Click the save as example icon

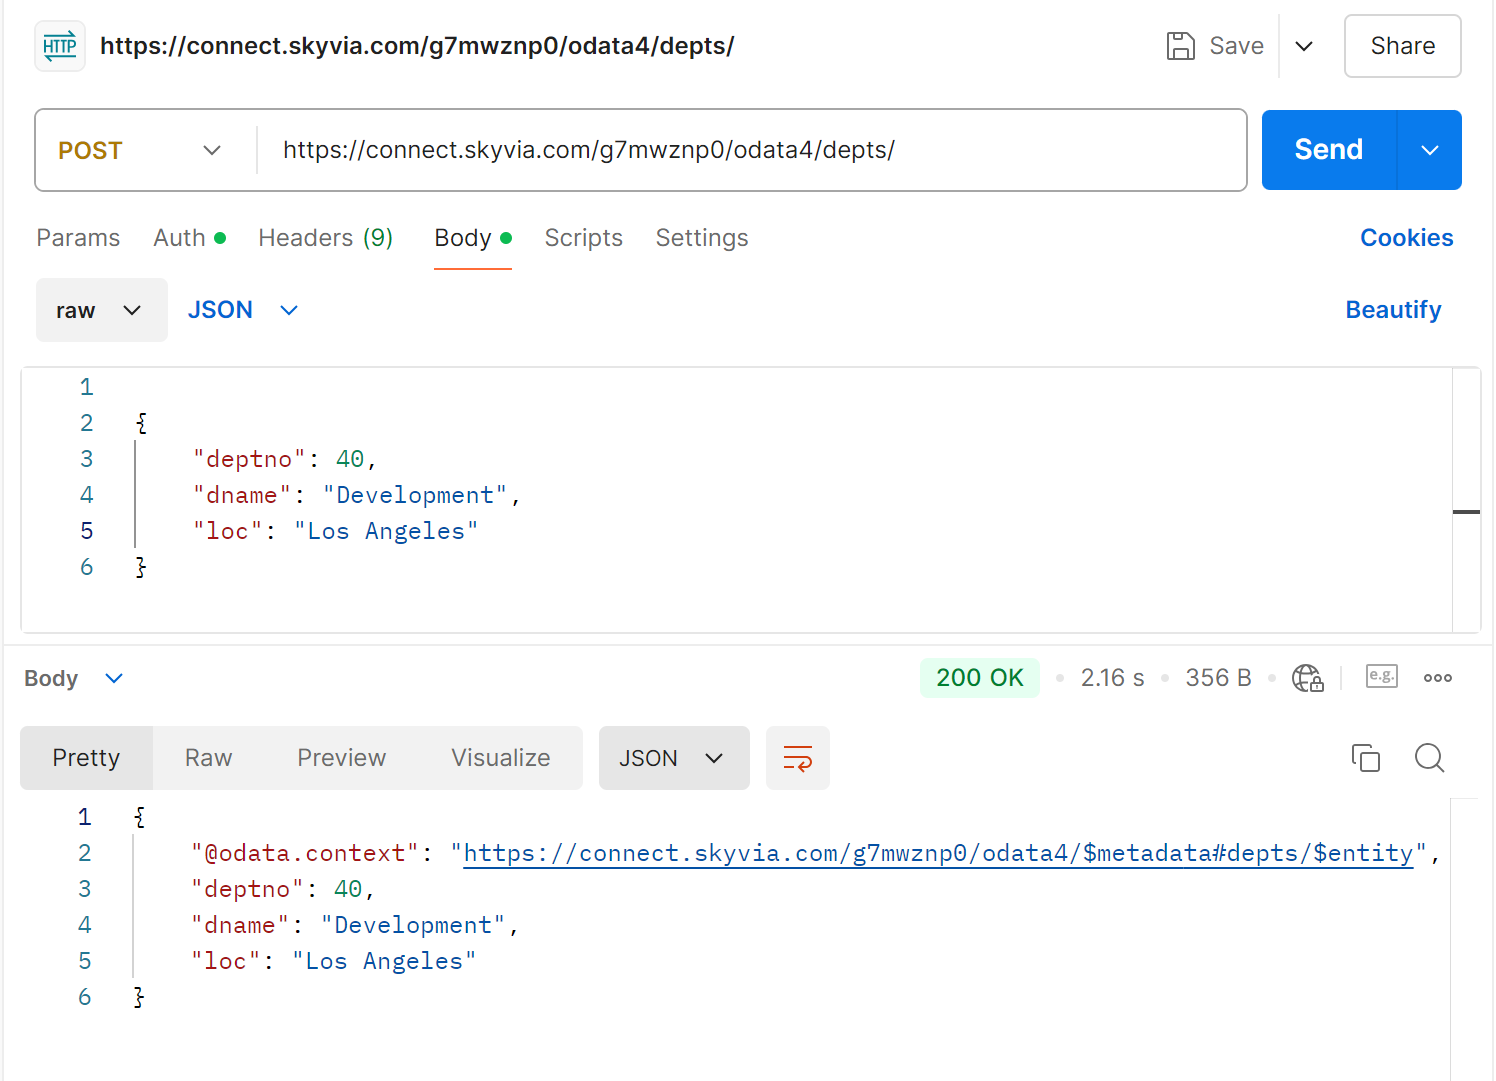pyautogui.click(x=1382, y=677)
